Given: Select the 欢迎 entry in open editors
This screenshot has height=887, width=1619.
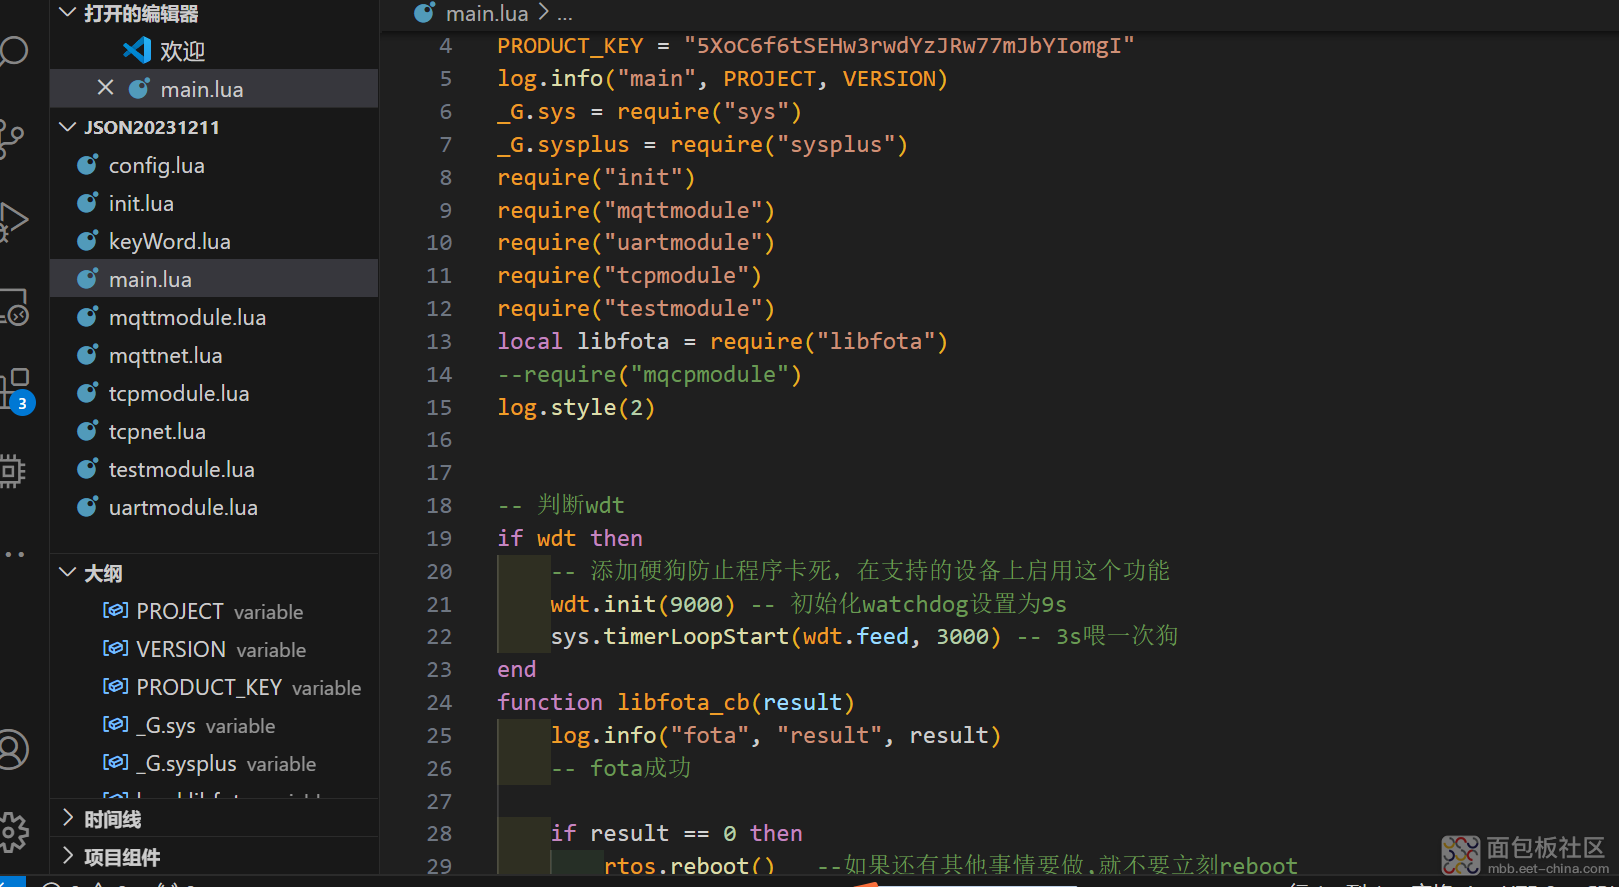Looking at the screenshot, I should (214, 51).
